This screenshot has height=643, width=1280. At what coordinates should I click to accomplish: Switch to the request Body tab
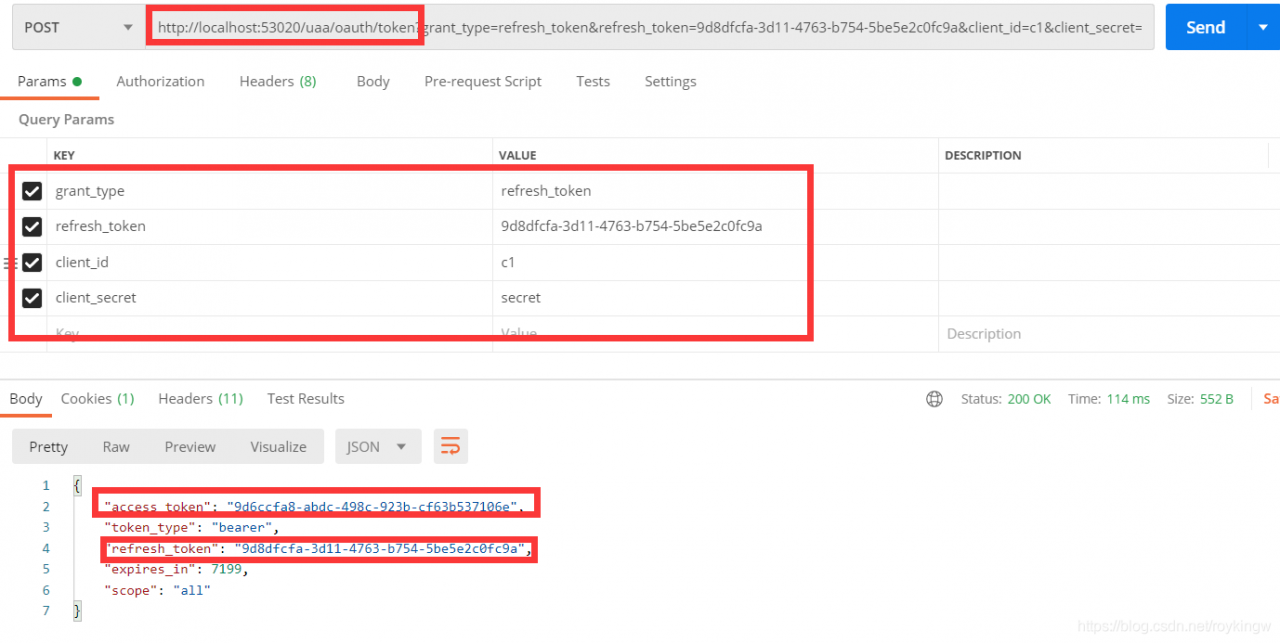[373, 81]
